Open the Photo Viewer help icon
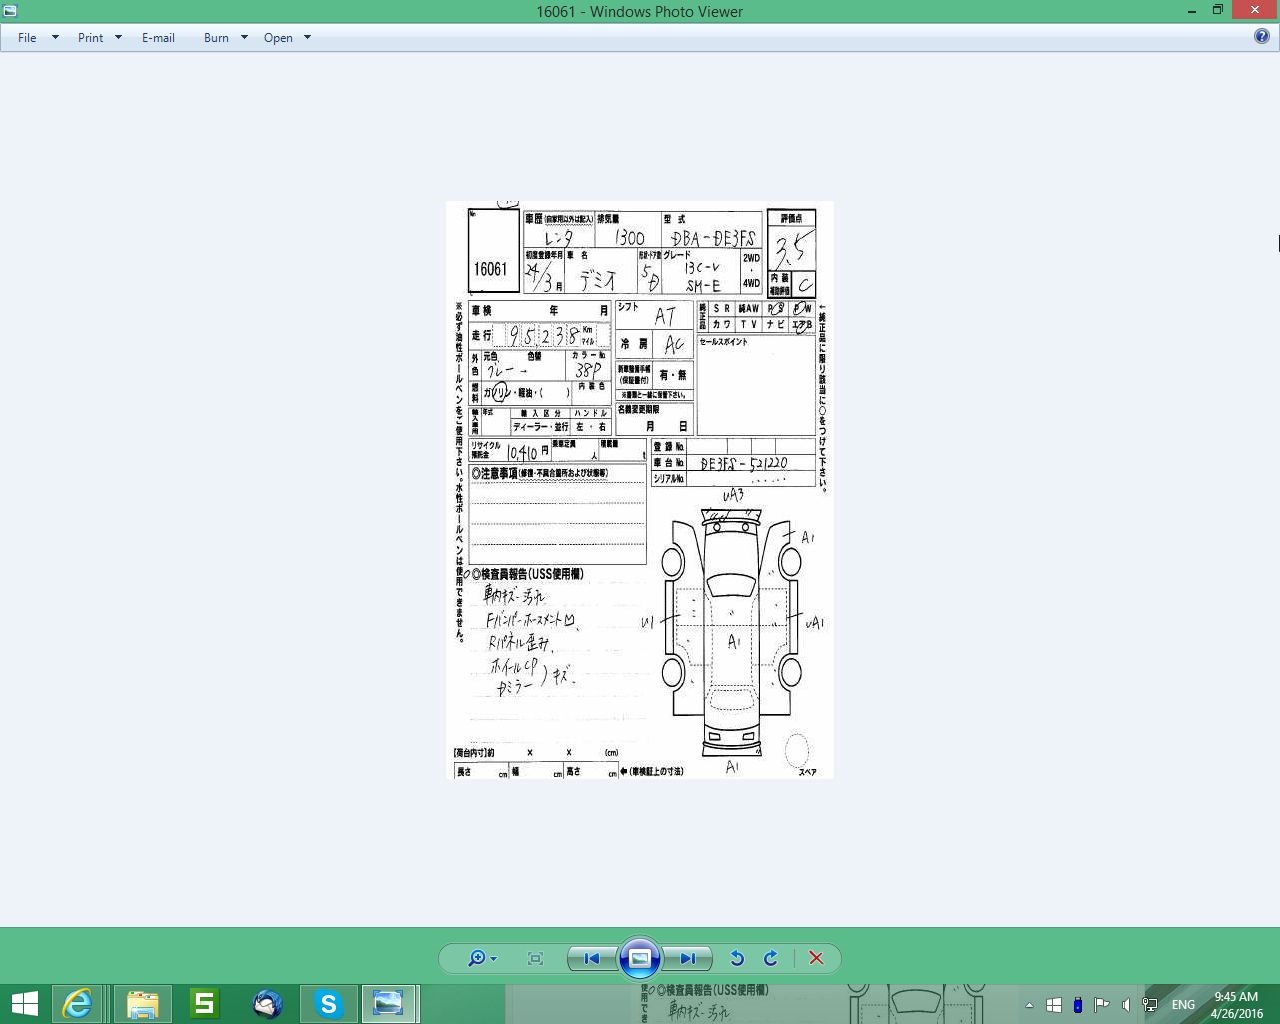 pyautogui.click(x=1262, y=37)
